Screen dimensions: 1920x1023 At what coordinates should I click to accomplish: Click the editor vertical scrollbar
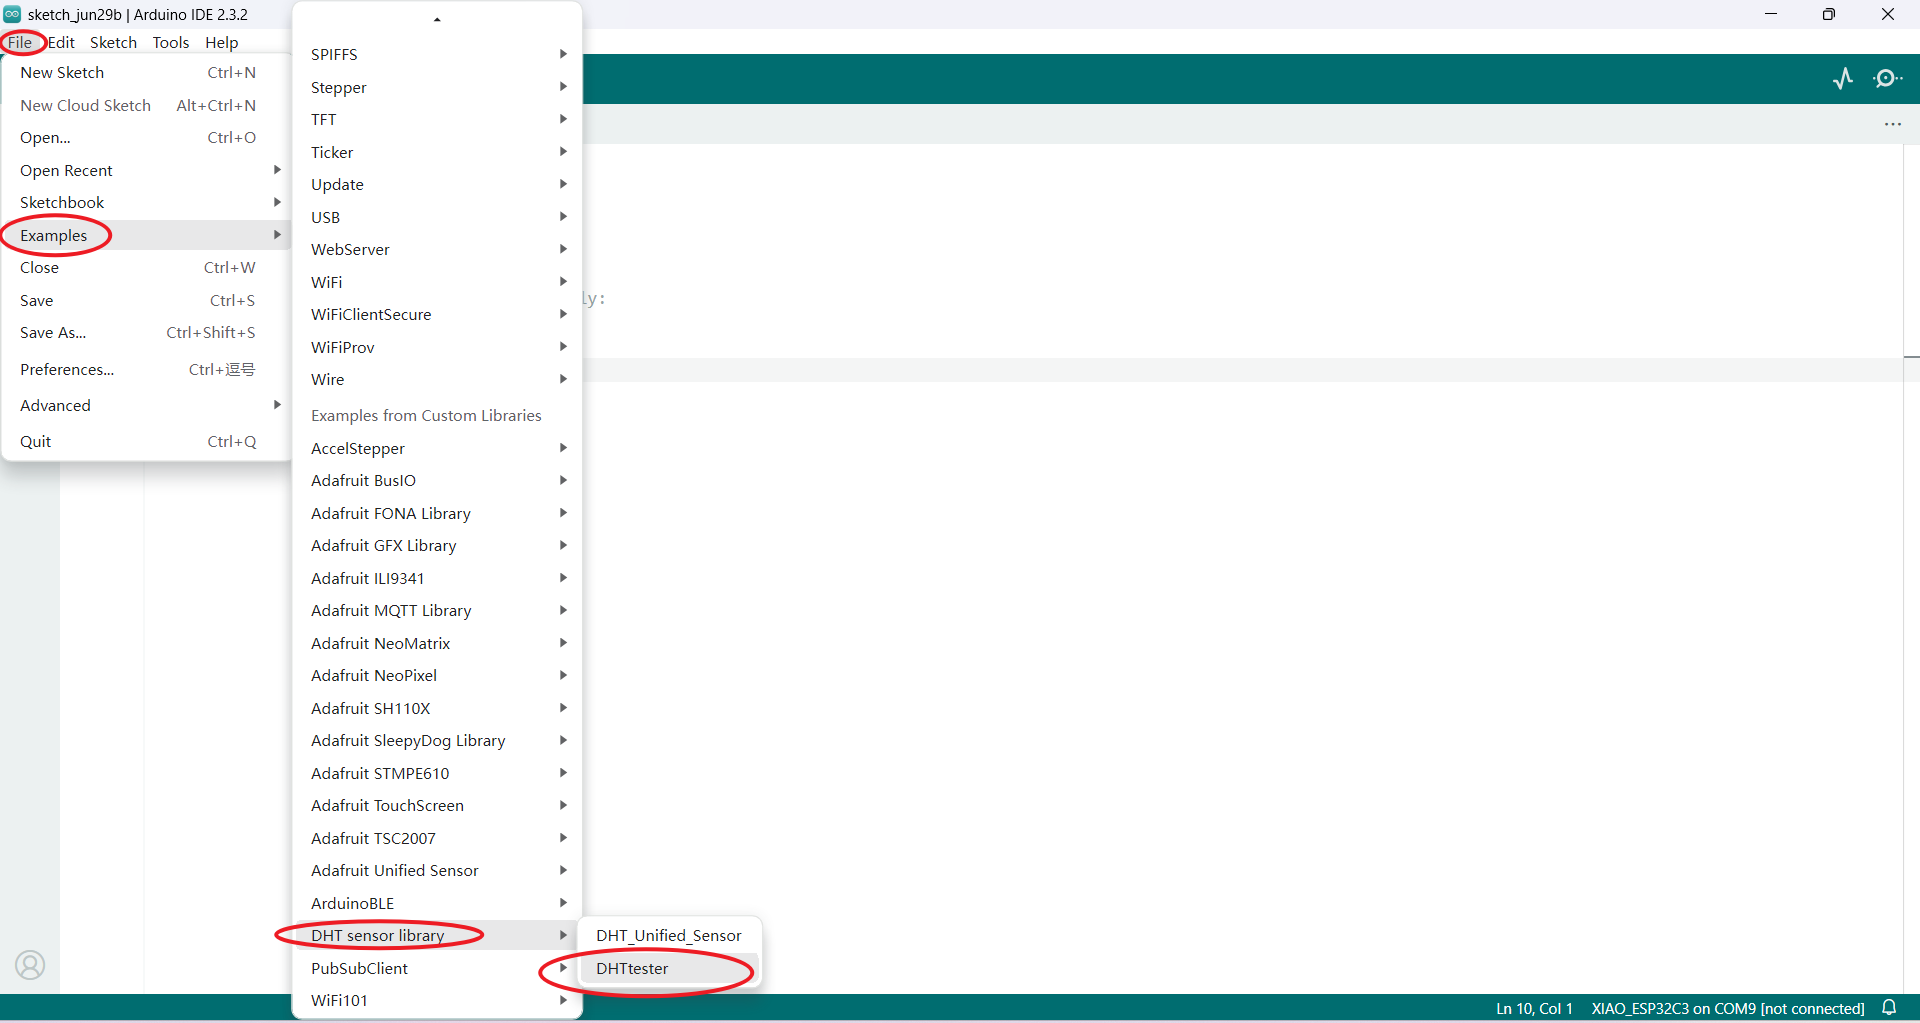click(1911, 568)
